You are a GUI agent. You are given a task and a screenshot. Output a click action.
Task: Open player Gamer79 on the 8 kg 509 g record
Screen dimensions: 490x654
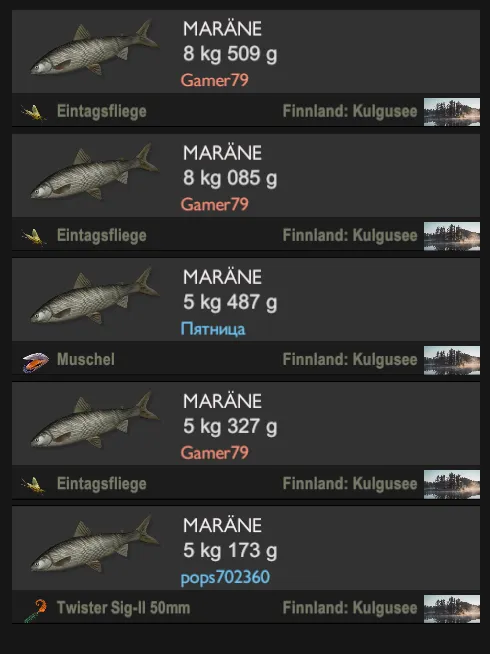point(214,80)
